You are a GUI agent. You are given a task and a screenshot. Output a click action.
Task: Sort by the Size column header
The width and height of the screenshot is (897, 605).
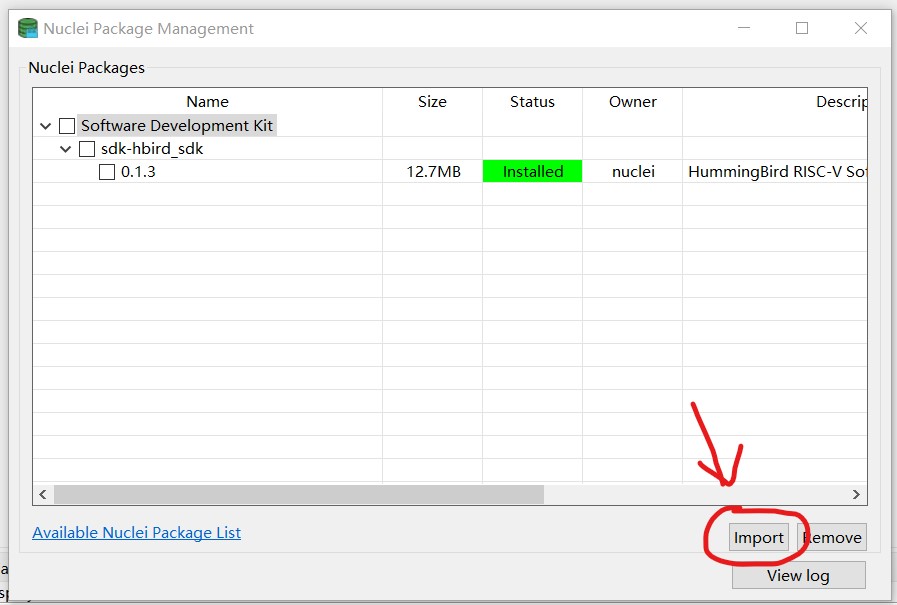(x=432, y=102)
